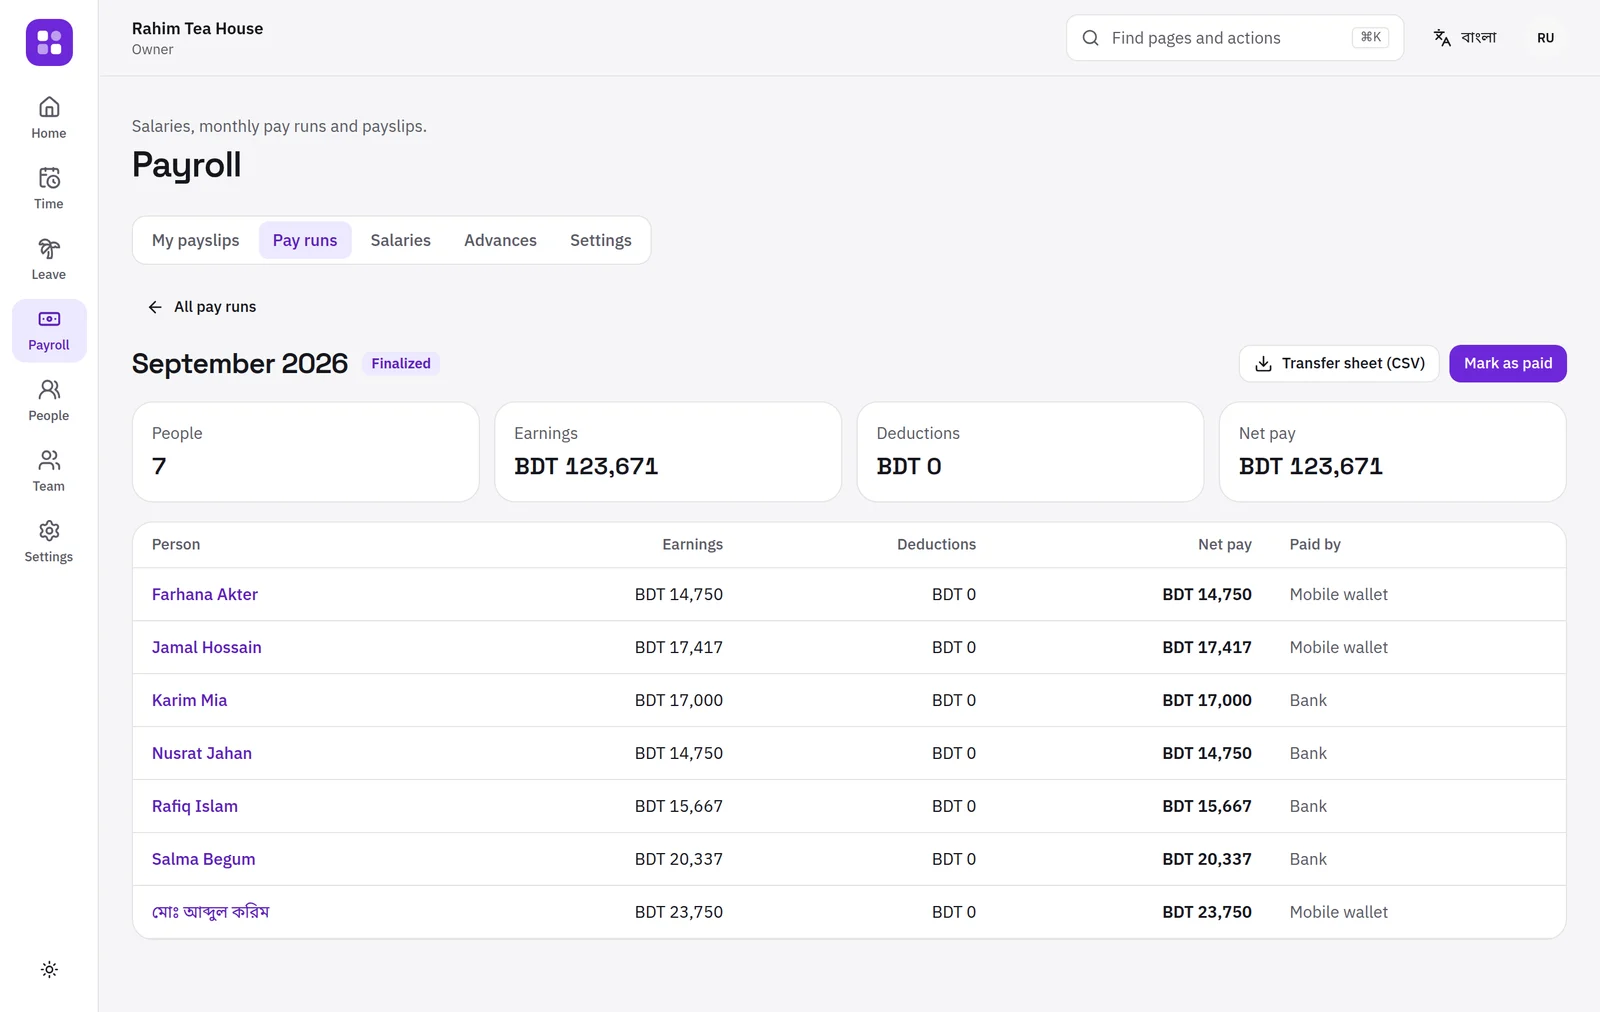Open the Team section
The height and width of the screenshot is (1012, 1600).
(49, 471)
